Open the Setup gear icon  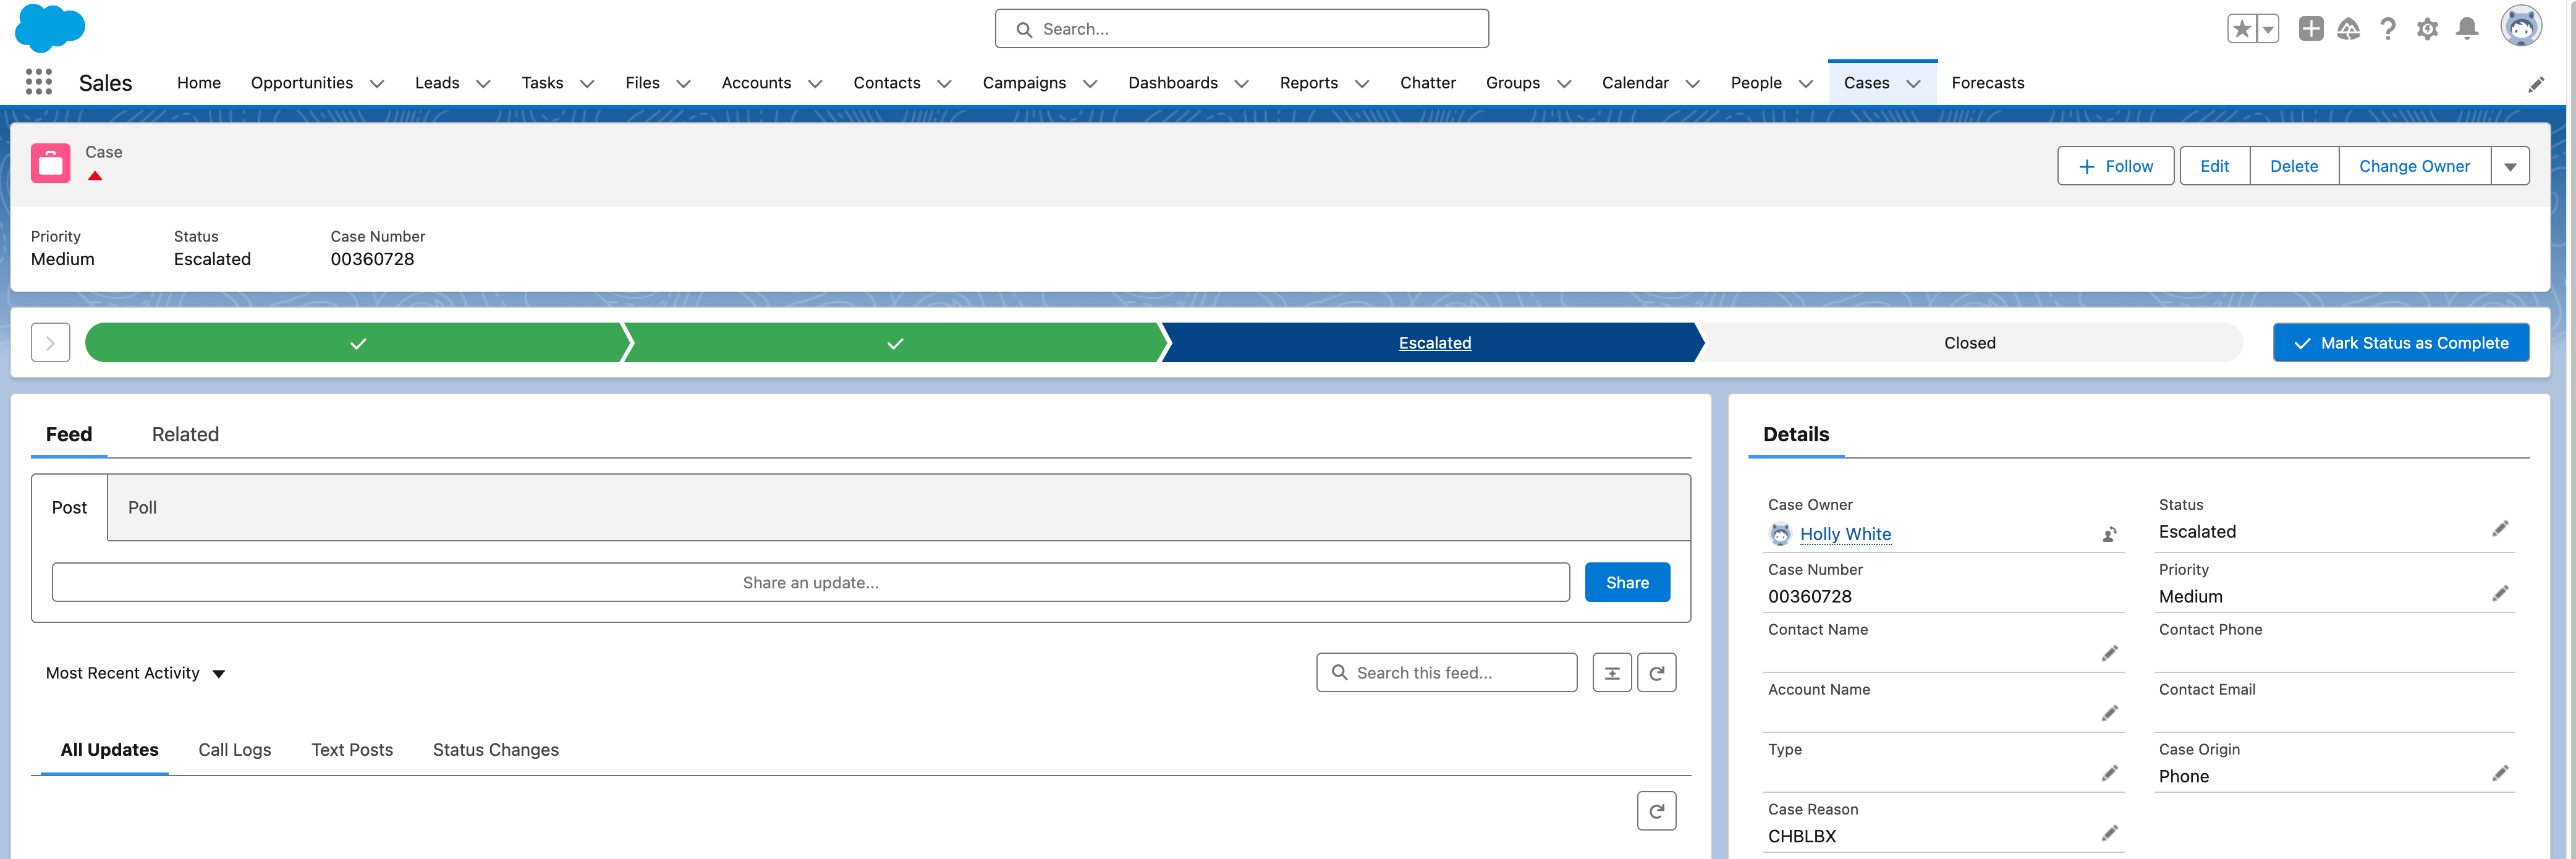(x=2427, y=29)
